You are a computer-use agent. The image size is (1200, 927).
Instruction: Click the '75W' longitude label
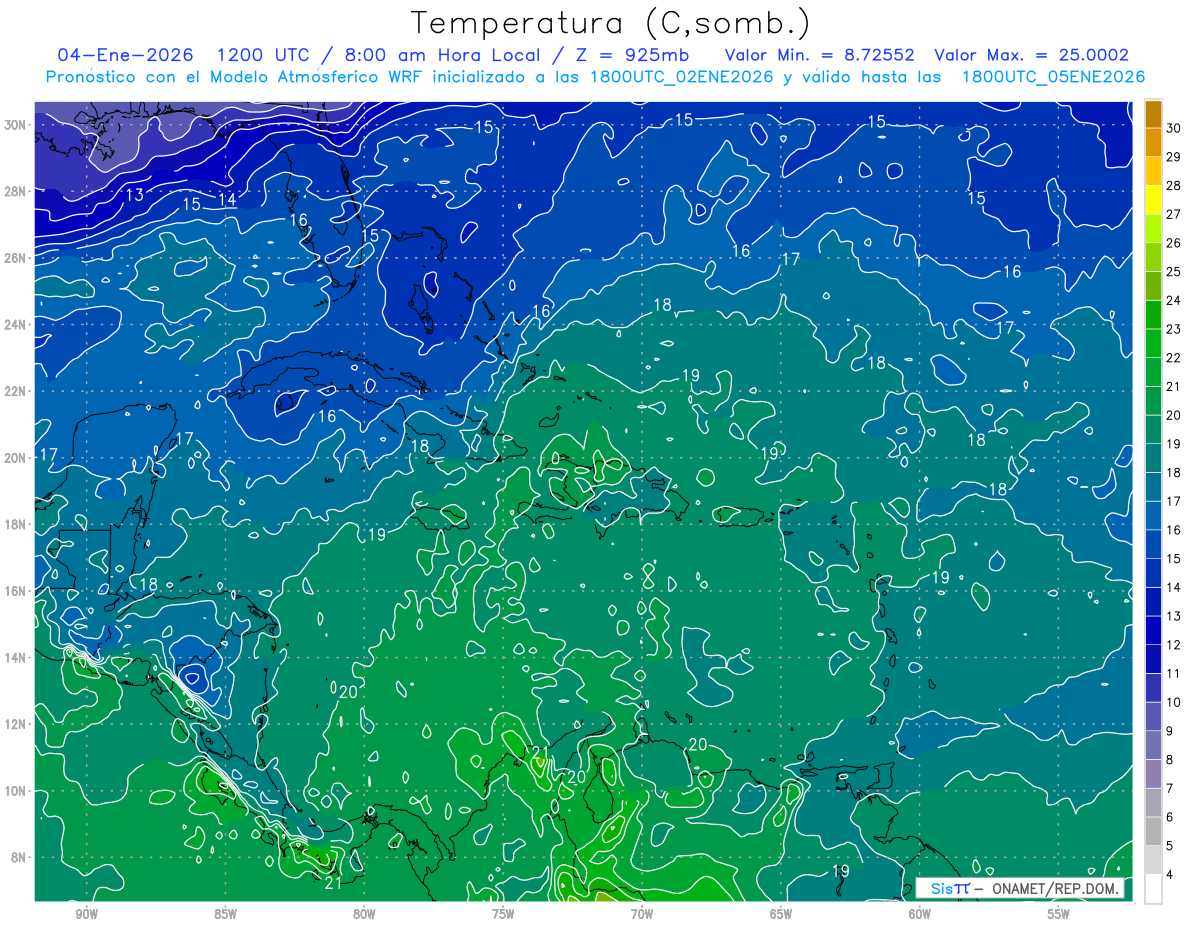[x=503, y=915]
